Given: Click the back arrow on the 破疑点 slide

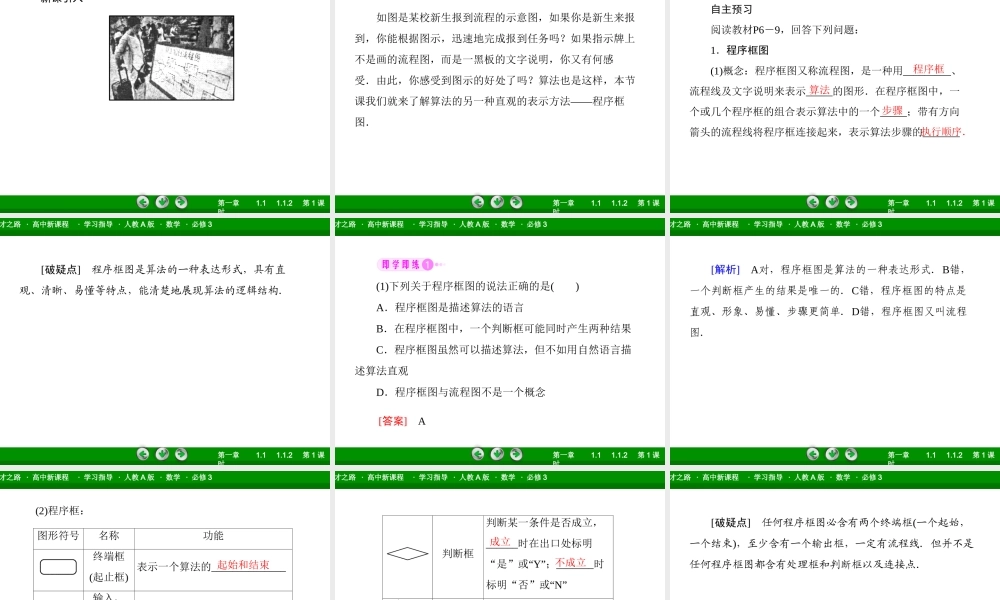Looking at the screenshot, I should tap(143, 454).
